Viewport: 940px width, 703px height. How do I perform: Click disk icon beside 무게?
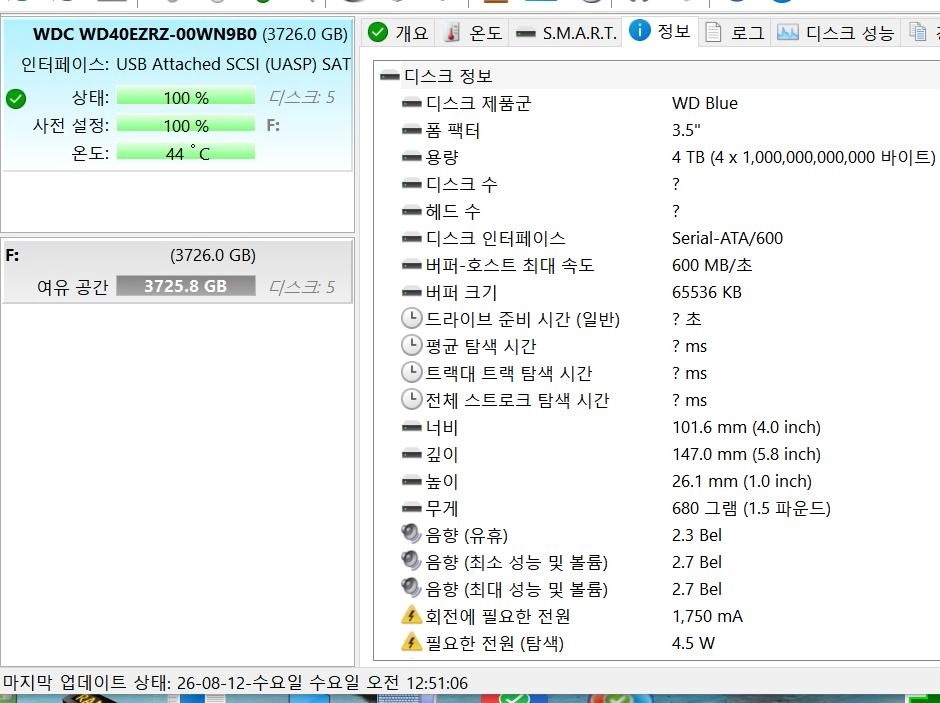tap(411, 508)
